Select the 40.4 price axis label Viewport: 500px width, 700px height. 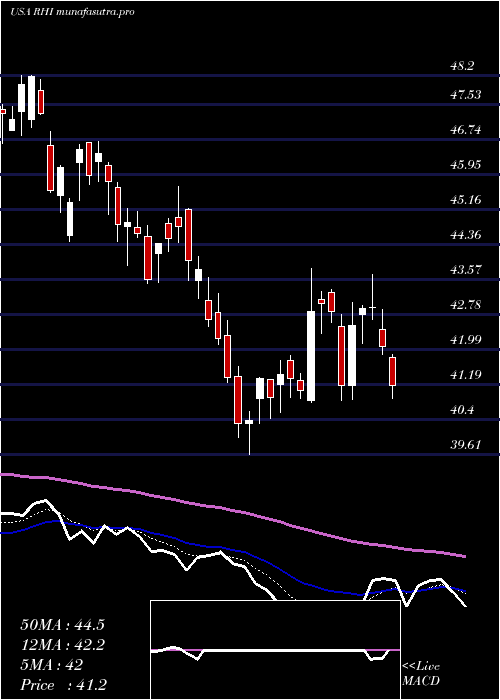point(462,409)
